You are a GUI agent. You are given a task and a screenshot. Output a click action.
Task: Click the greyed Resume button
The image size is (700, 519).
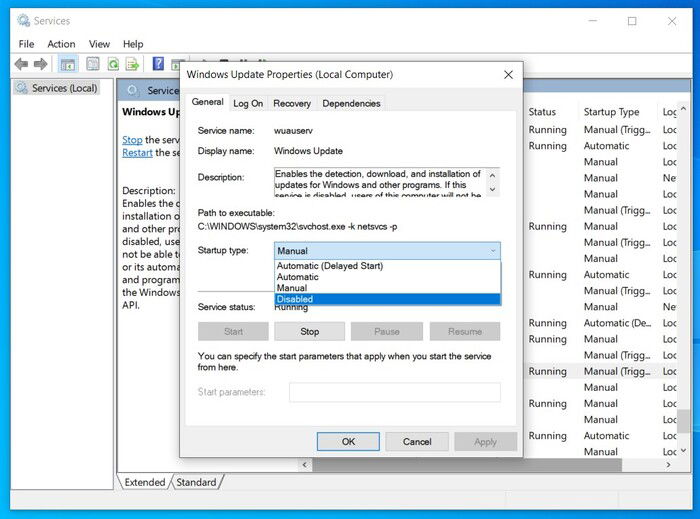[x=465, y=332]
